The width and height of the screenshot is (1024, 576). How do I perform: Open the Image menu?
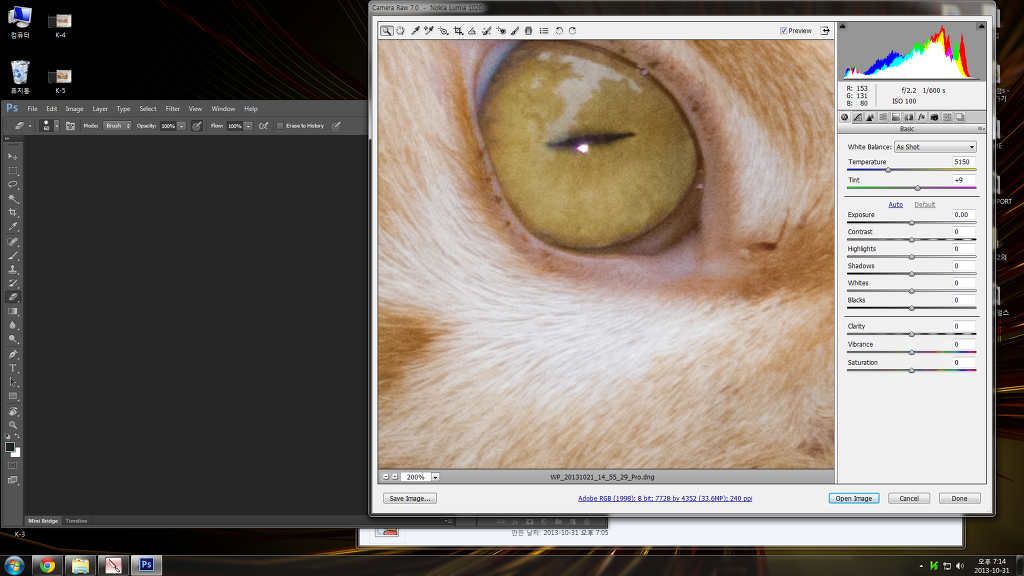point(74,109)
